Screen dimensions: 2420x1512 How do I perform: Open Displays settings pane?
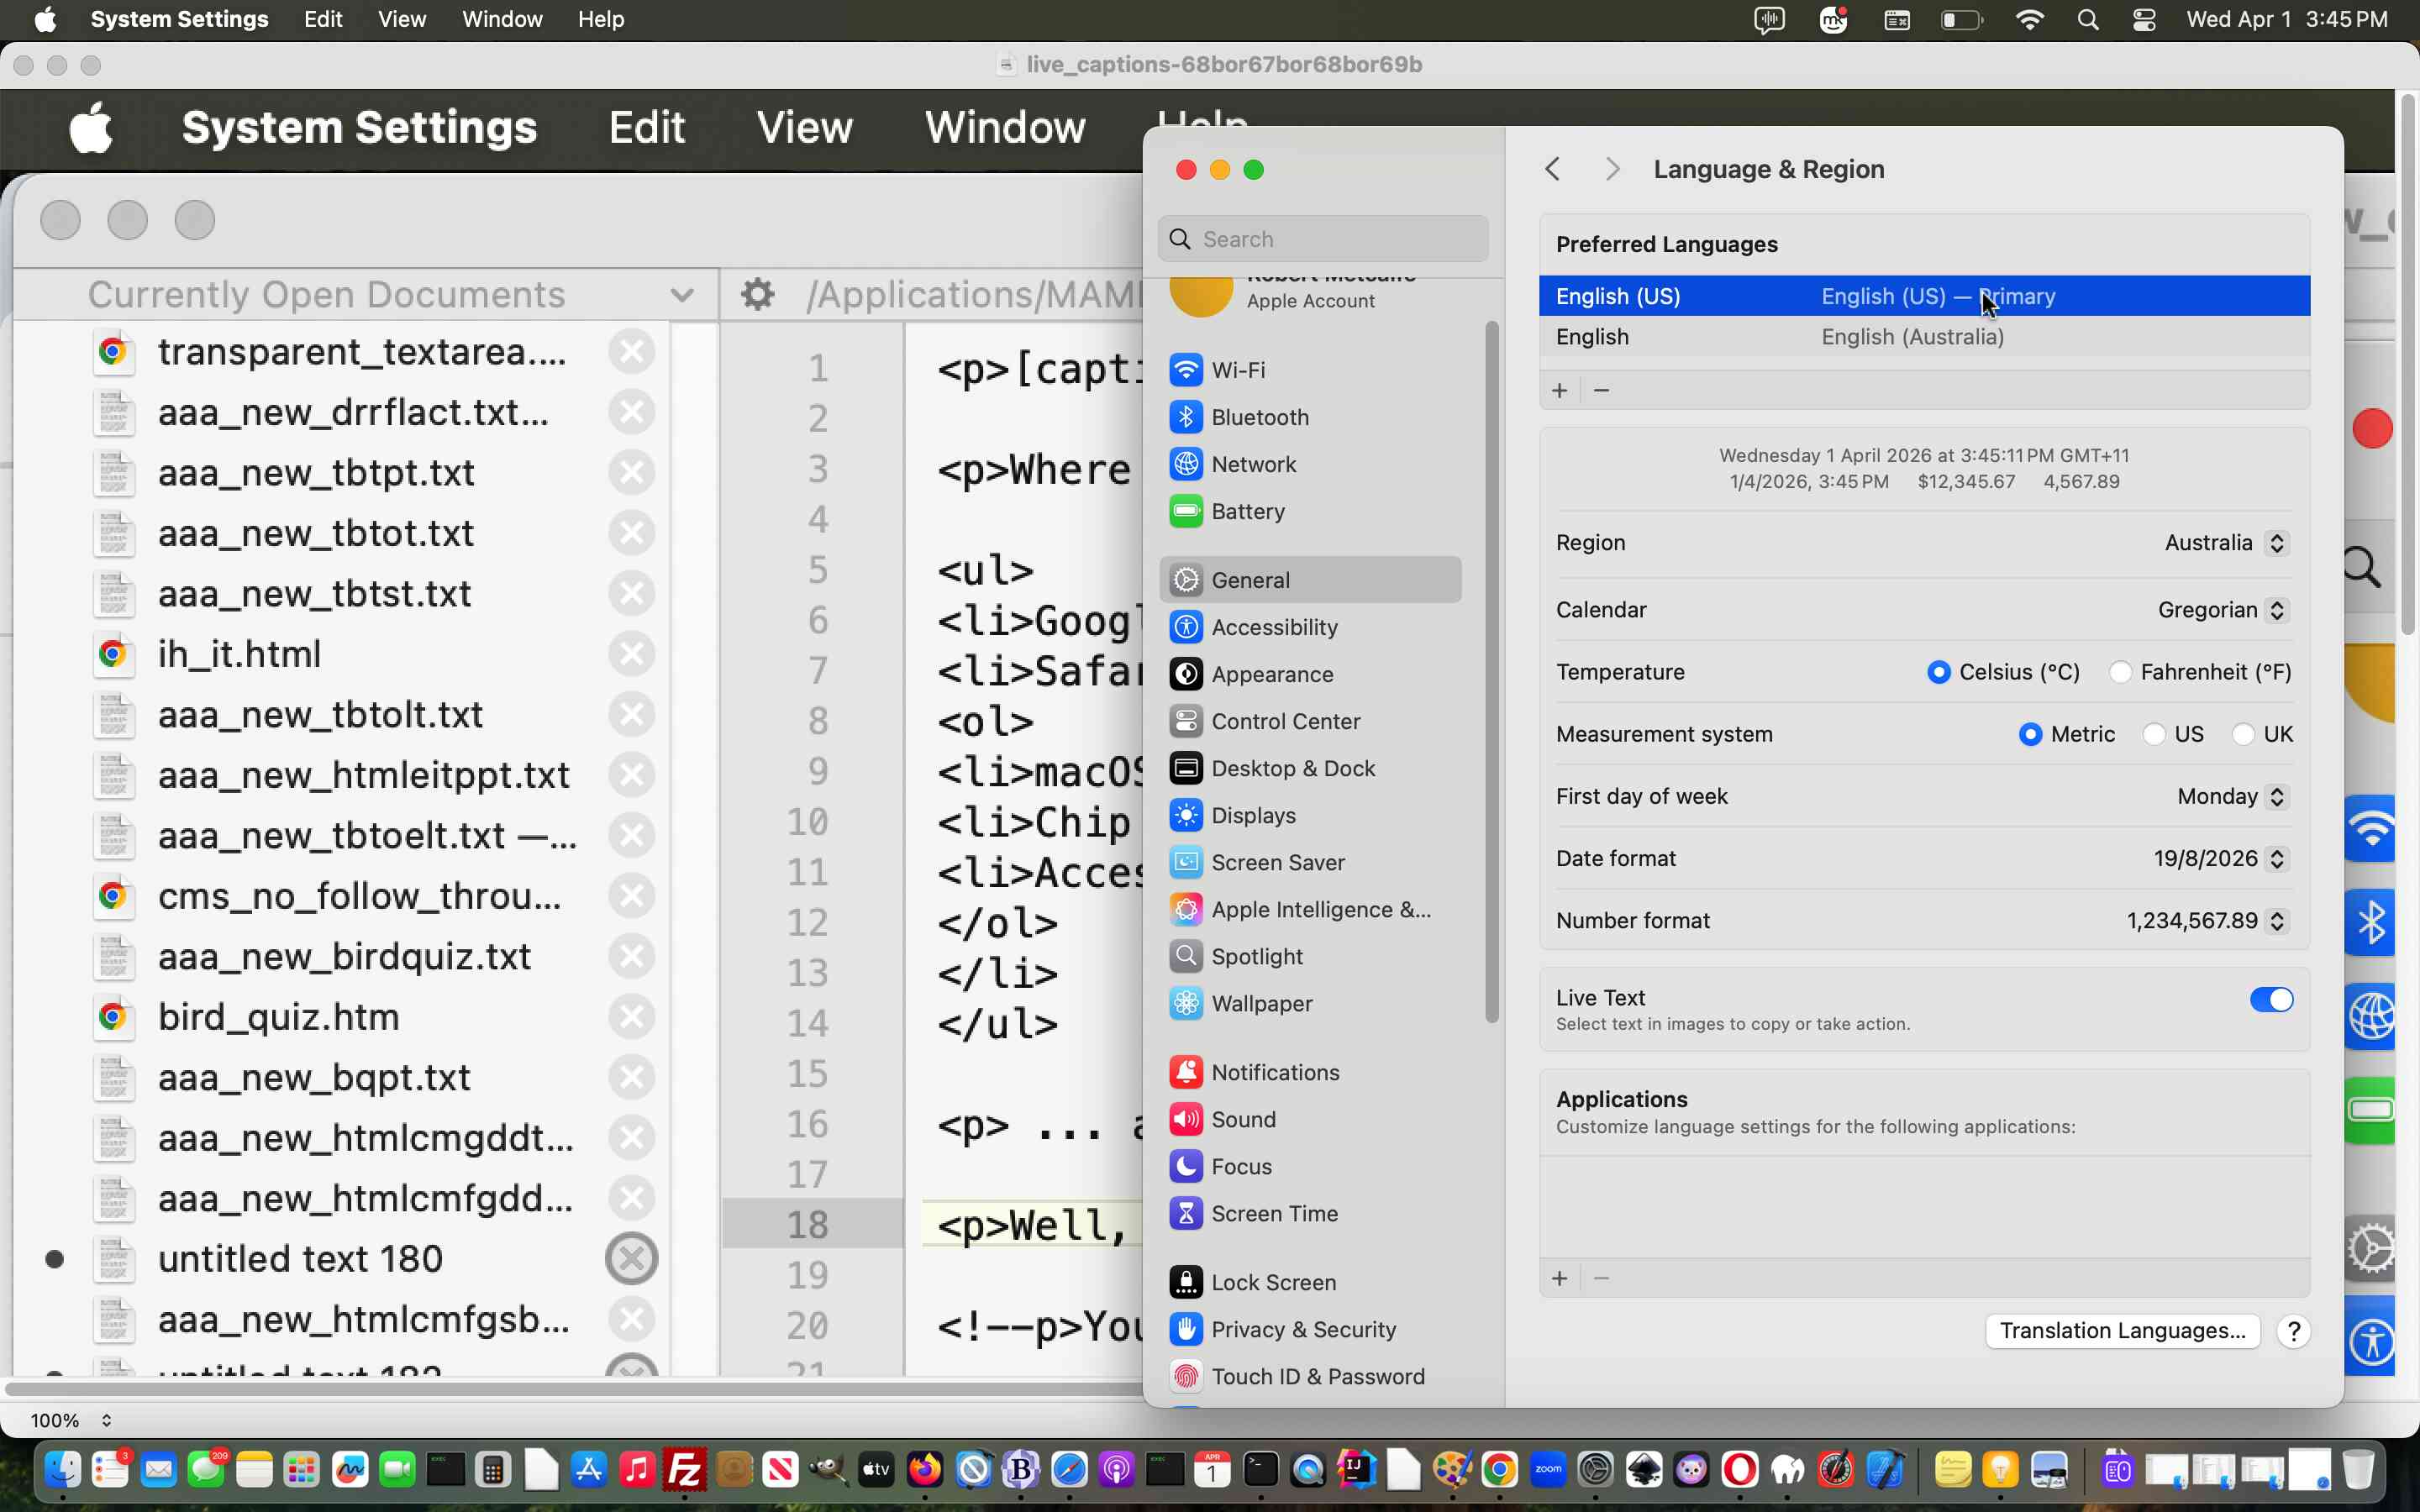click(1252, 815)
